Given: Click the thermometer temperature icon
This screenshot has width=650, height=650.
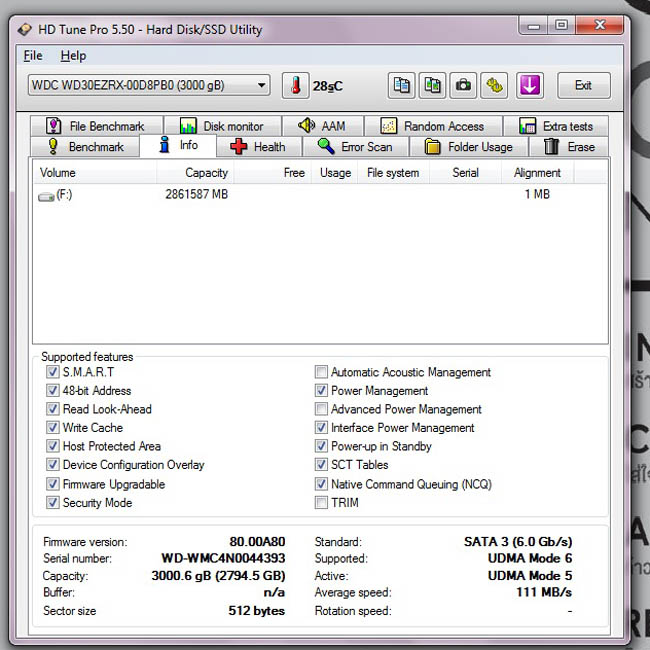Looking at the screenshot, I should point(296,86).
